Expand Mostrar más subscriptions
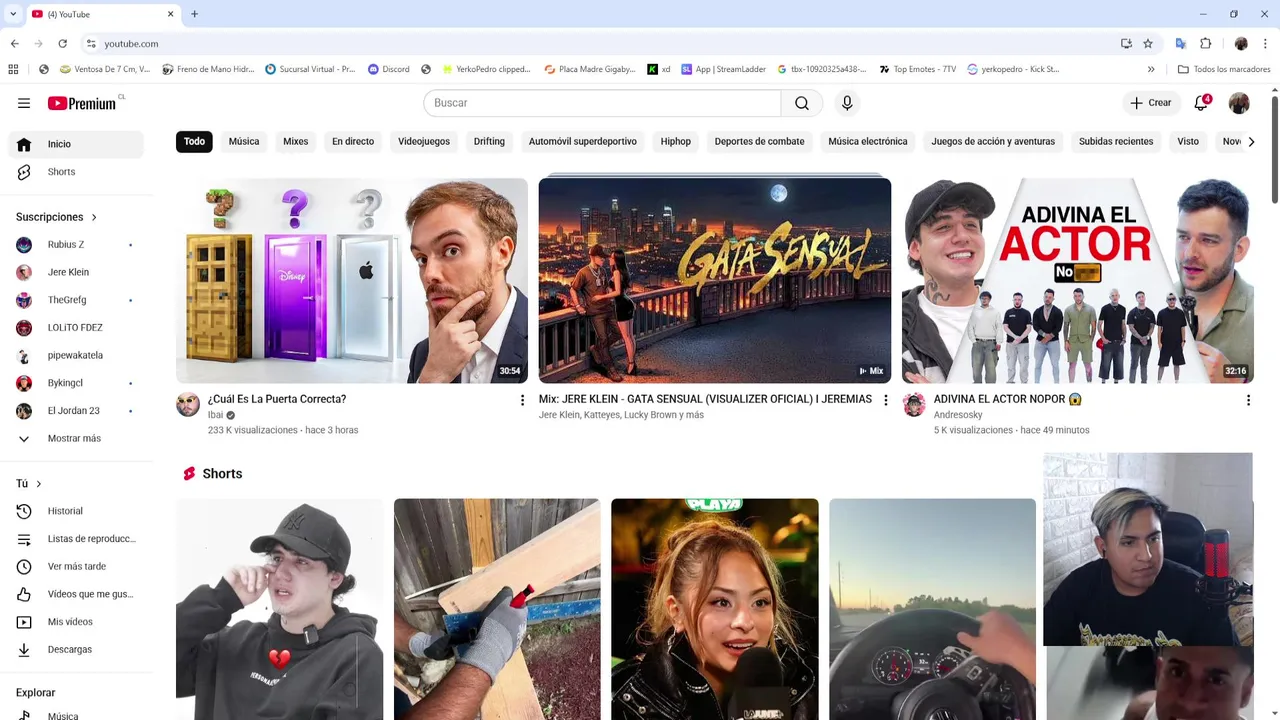This screenshot has height=720, width=1280. click(x=76, y=438)
